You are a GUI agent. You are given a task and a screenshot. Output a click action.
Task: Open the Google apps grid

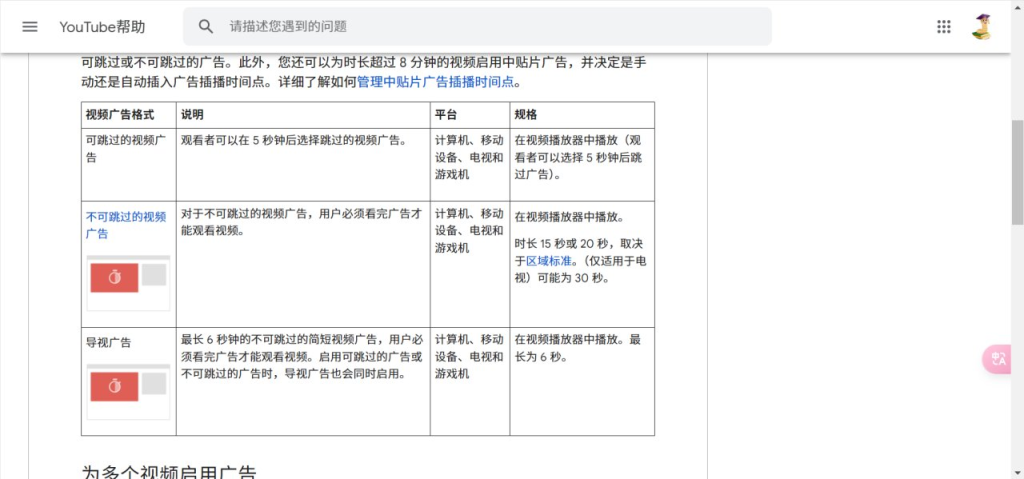pyautogui.click(x=943, y=27)
